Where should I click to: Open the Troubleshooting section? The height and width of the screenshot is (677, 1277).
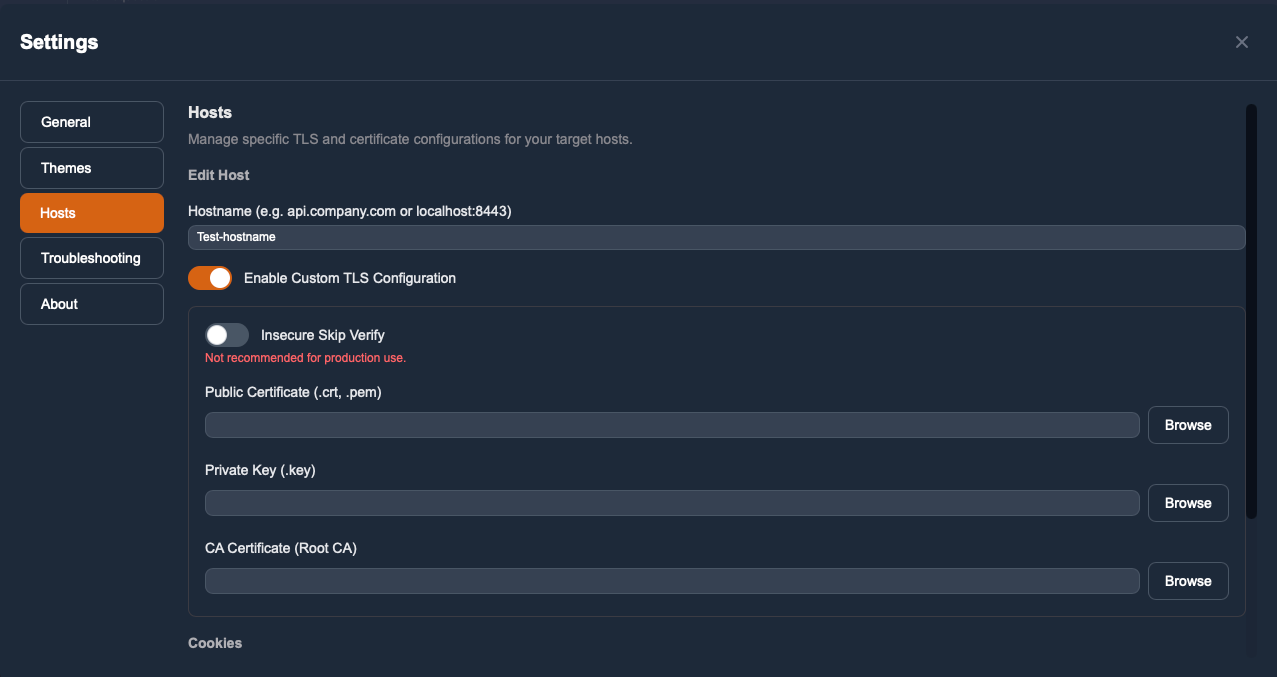click(91, 257)
